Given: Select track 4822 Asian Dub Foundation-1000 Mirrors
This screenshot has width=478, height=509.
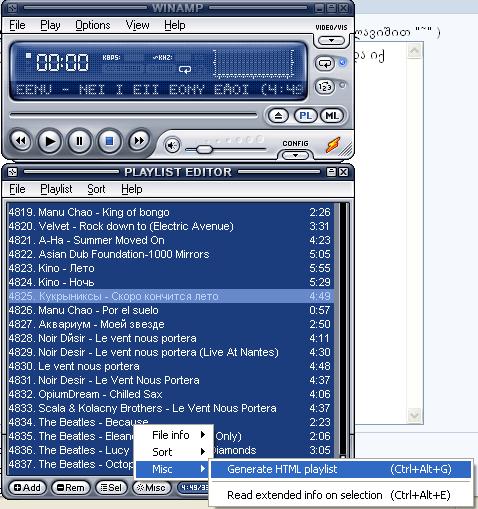Looking at the screenshot, I should point(170,254).
